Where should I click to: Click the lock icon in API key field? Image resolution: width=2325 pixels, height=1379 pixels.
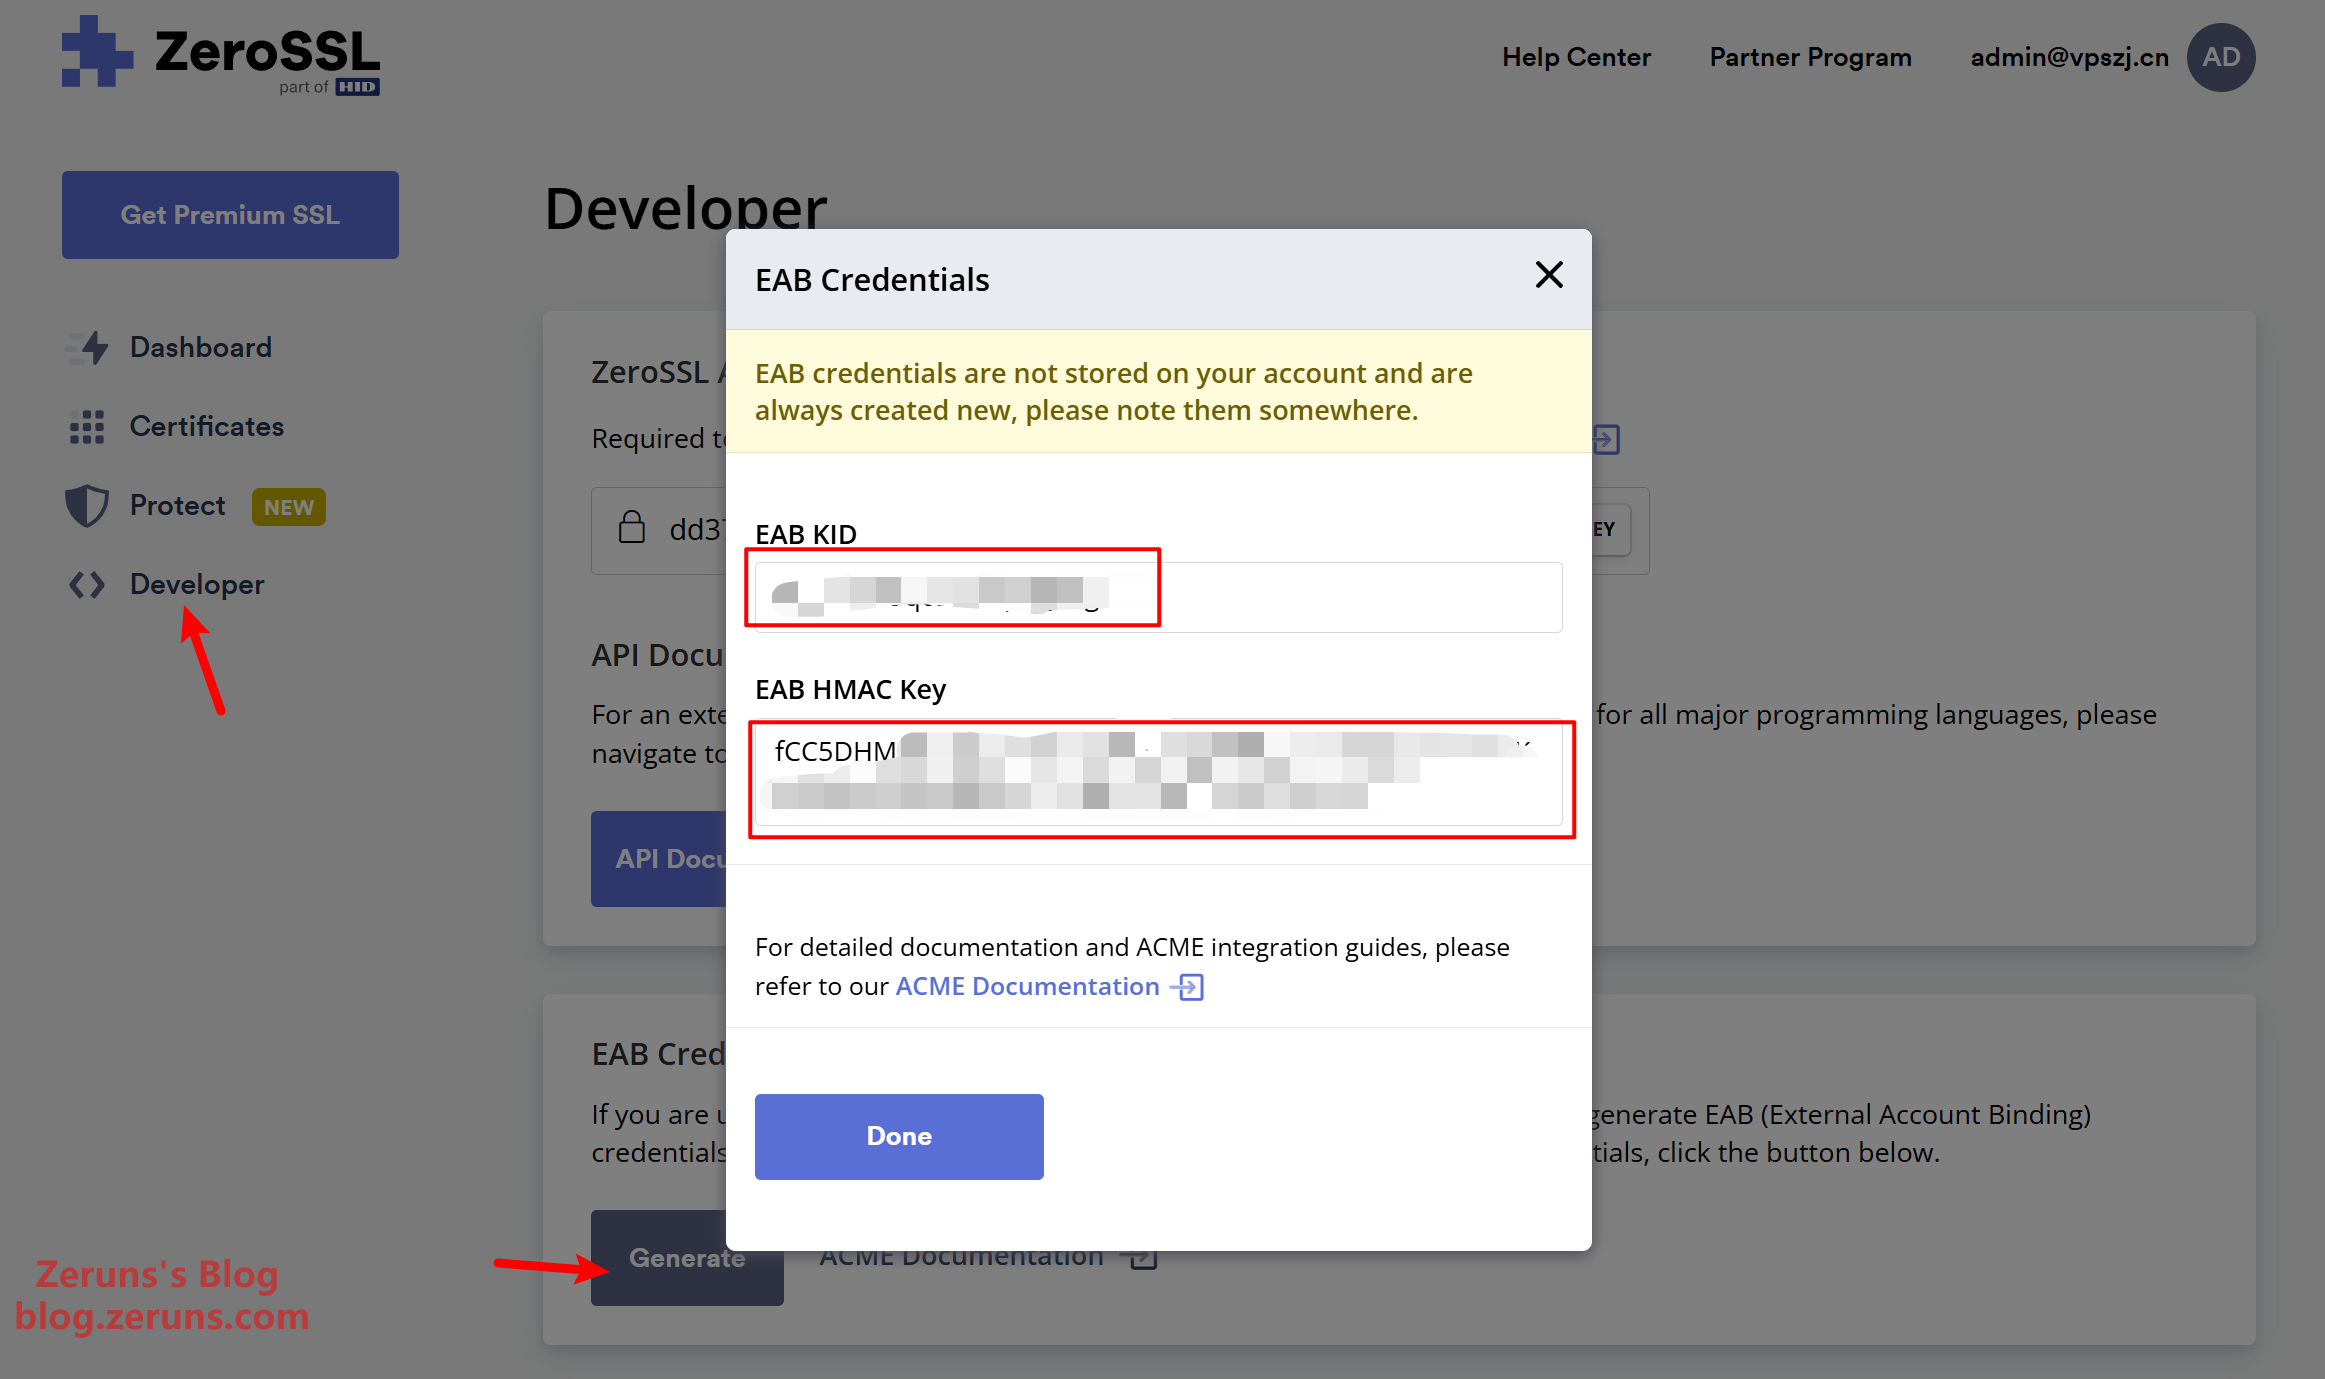(x=632, y=527)
